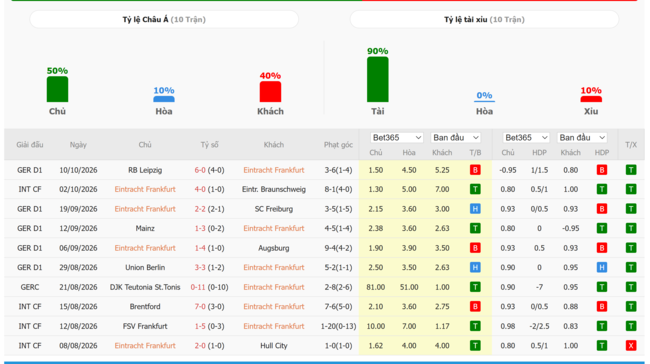Click the HDP T badge in Eintr. Braunschweig row
The image size is (650, 364).
click(x=602, y=189)
